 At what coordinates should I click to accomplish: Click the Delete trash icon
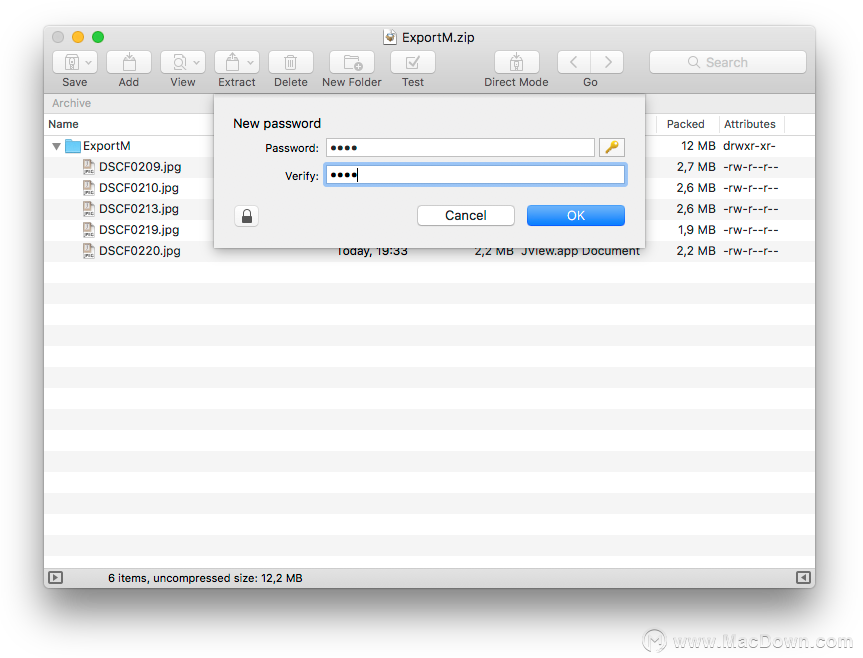(x=291, y=62)
